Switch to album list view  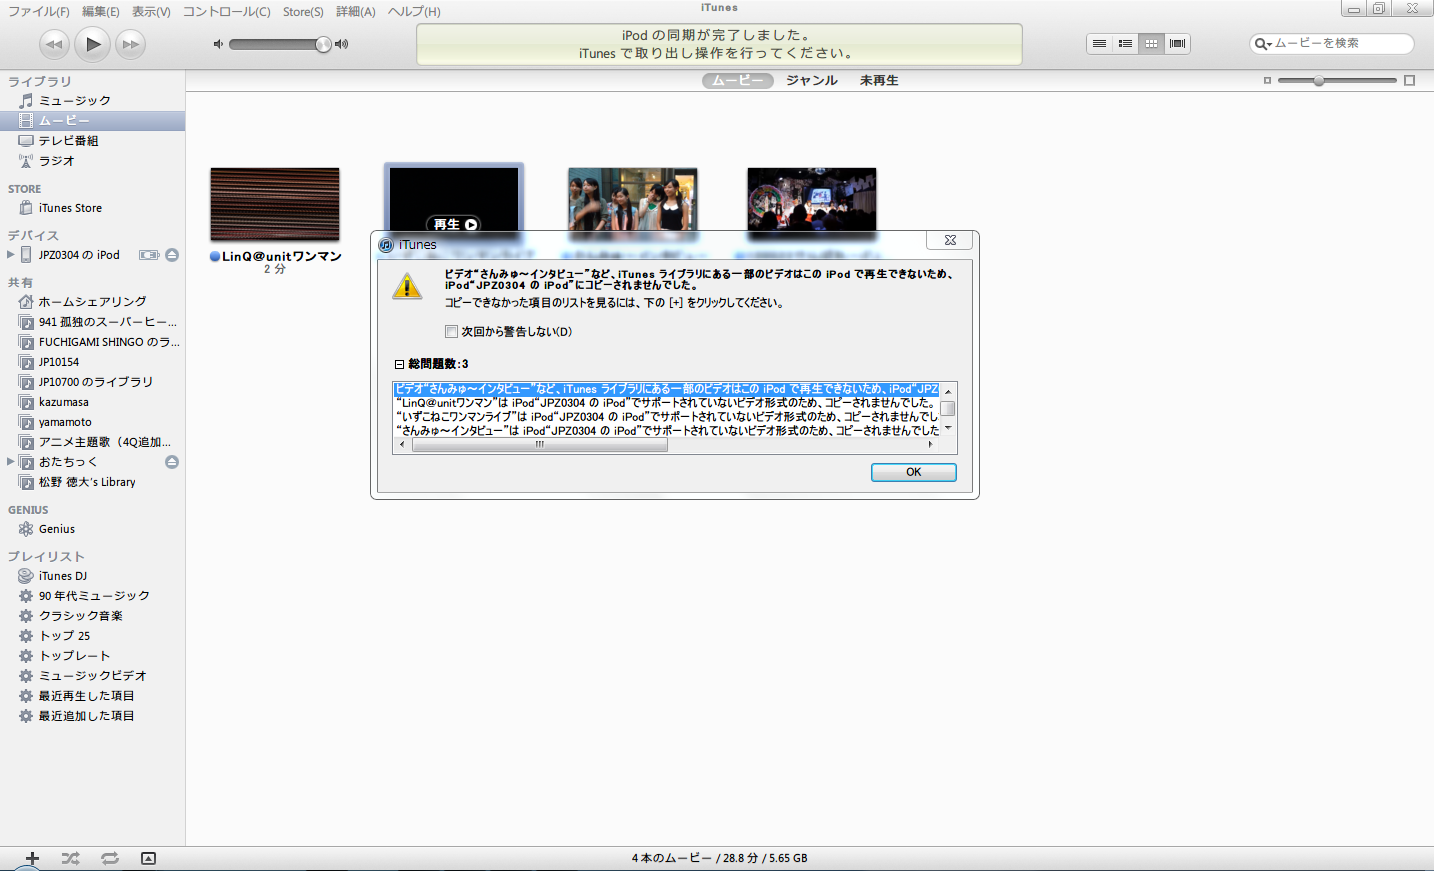(1125, 43)
